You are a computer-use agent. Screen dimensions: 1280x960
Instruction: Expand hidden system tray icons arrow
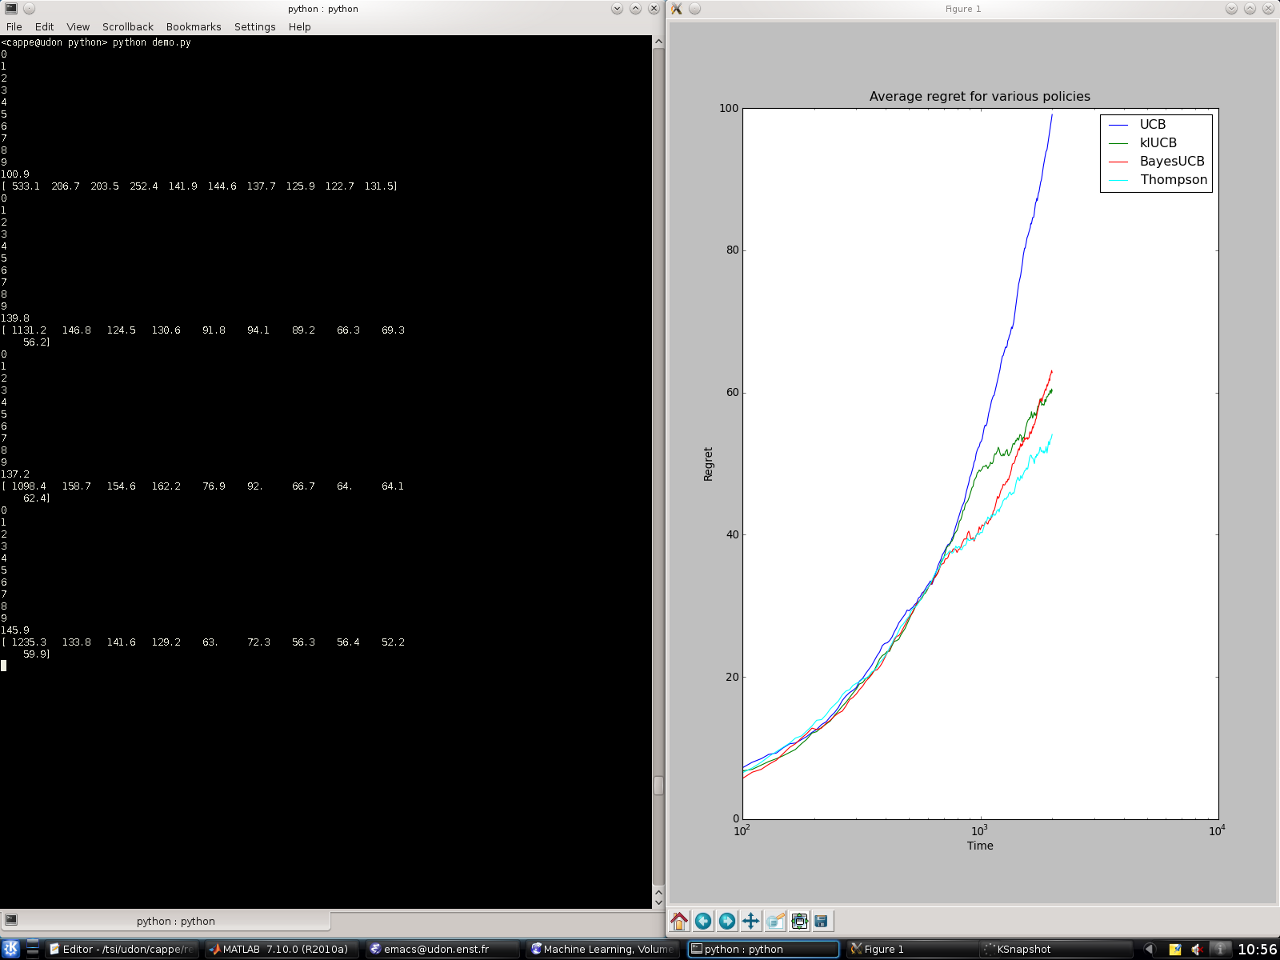click(x=1149, y=949)
